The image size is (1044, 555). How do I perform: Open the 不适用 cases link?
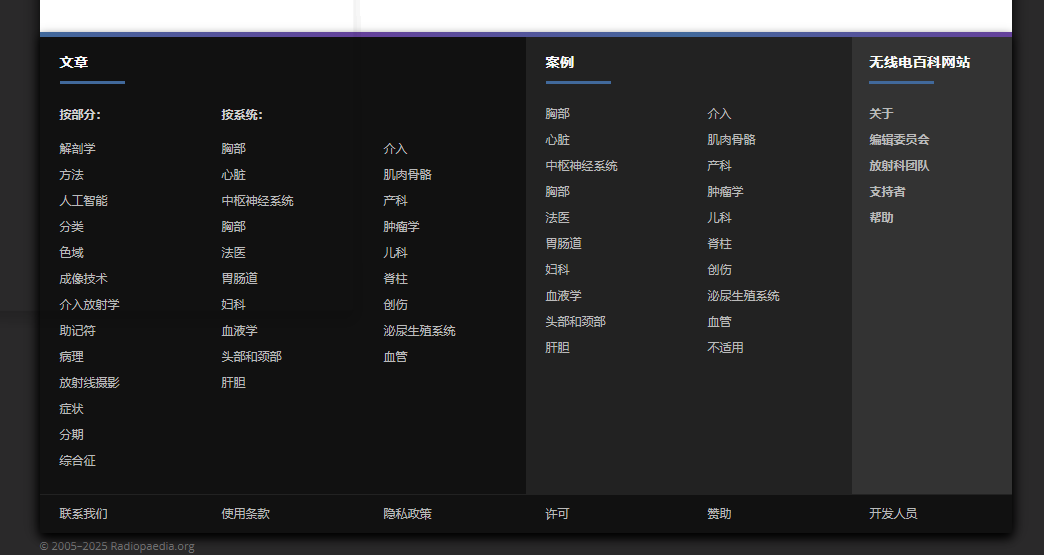726,347
